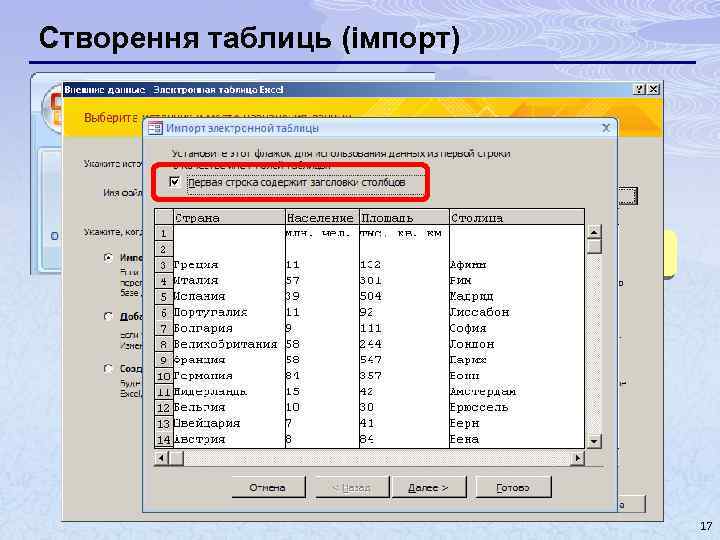This screenshot has height=540, width=720.
Task: Click the Вена capital cell
Action: pos(517,439)
